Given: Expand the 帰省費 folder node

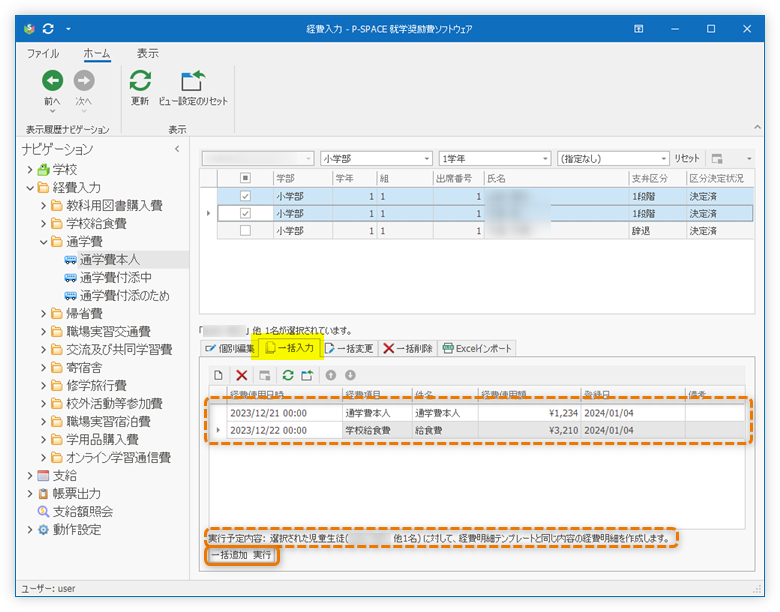Looking at the screenshot, I should (43, 313).
